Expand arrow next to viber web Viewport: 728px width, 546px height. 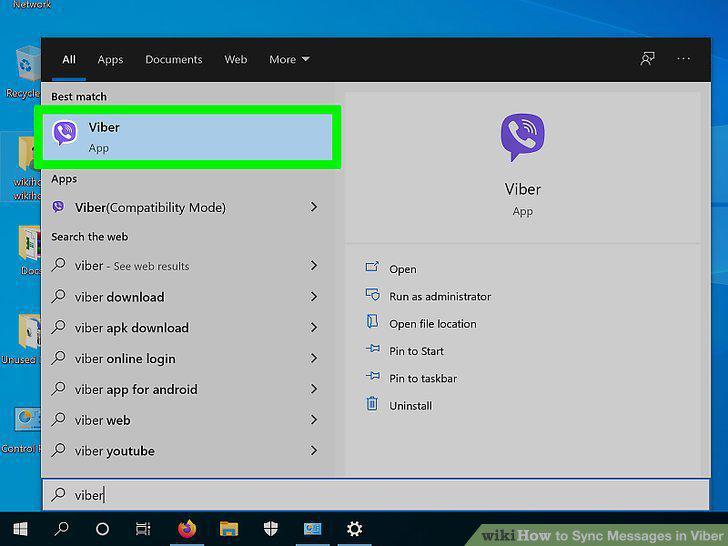[314, 420]
